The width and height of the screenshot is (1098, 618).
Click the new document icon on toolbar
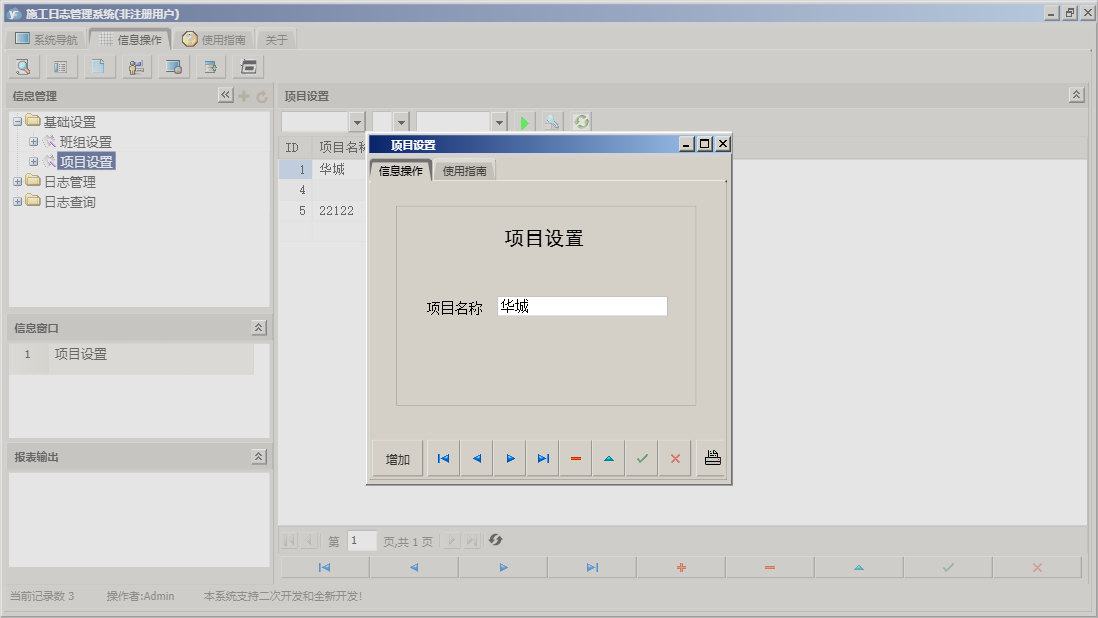pyautogui.click(x=98, y=66)
